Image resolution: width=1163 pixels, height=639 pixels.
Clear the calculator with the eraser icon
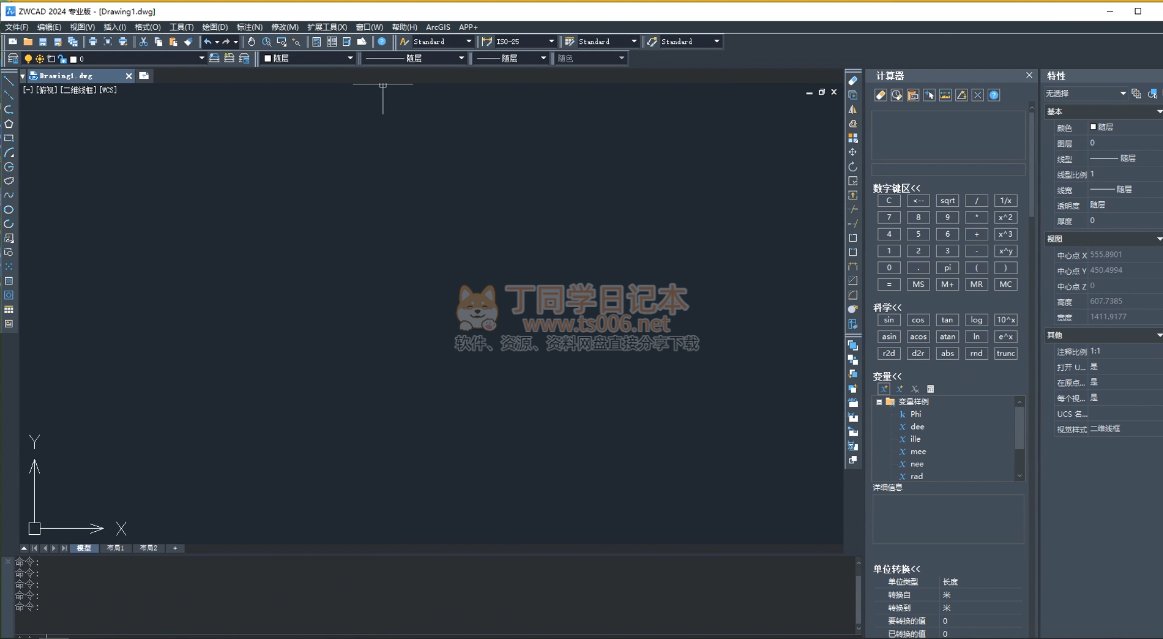[880, 96]
